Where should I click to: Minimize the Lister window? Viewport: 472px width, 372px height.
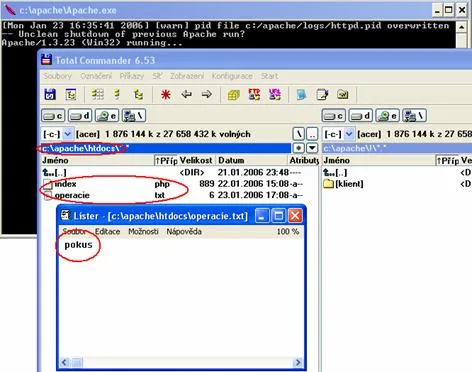(x=262, y=216)
